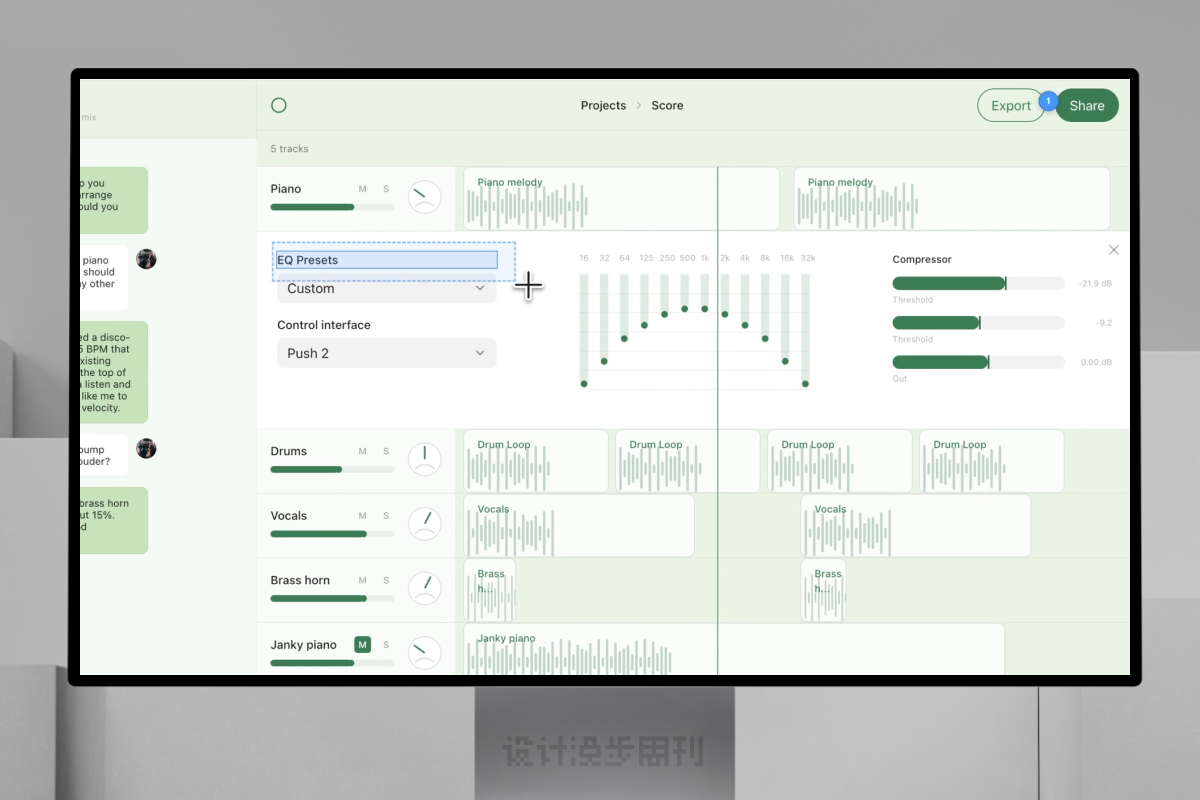Click the Brass horn pan knob

click(x=425, y=588)
